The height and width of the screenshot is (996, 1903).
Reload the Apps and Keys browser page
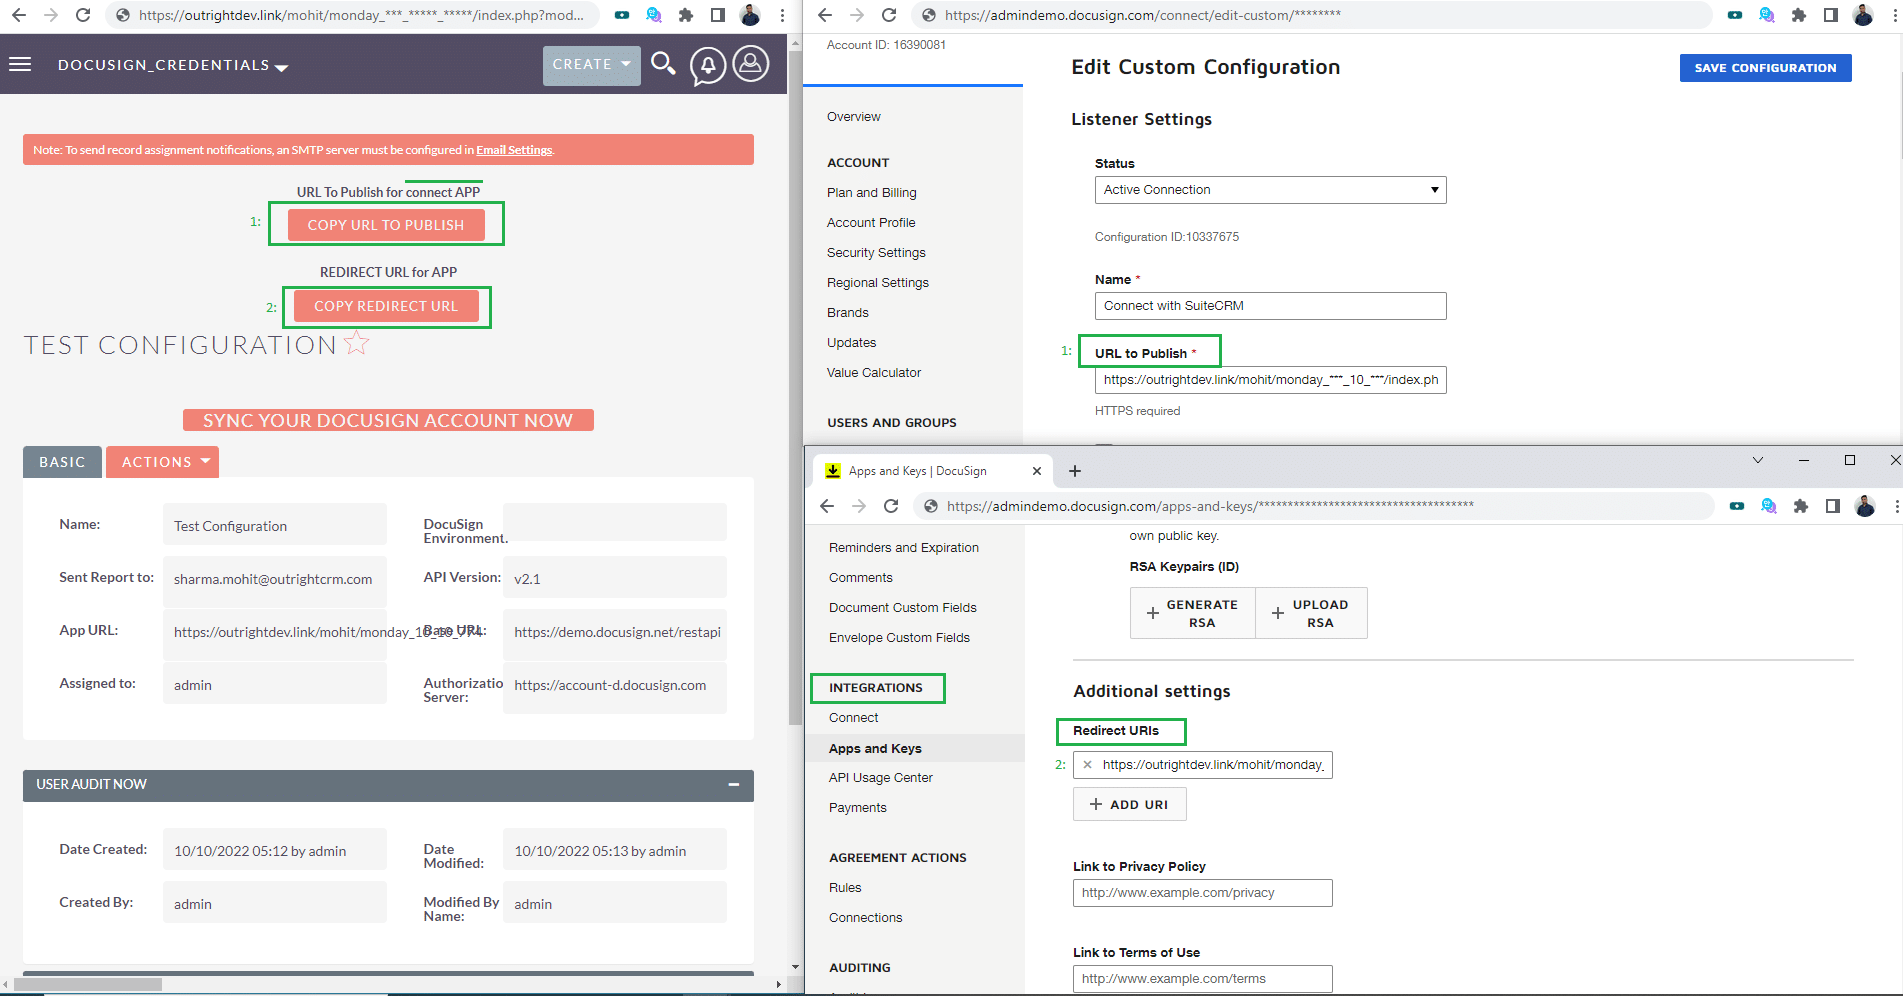tap(891, 506)
